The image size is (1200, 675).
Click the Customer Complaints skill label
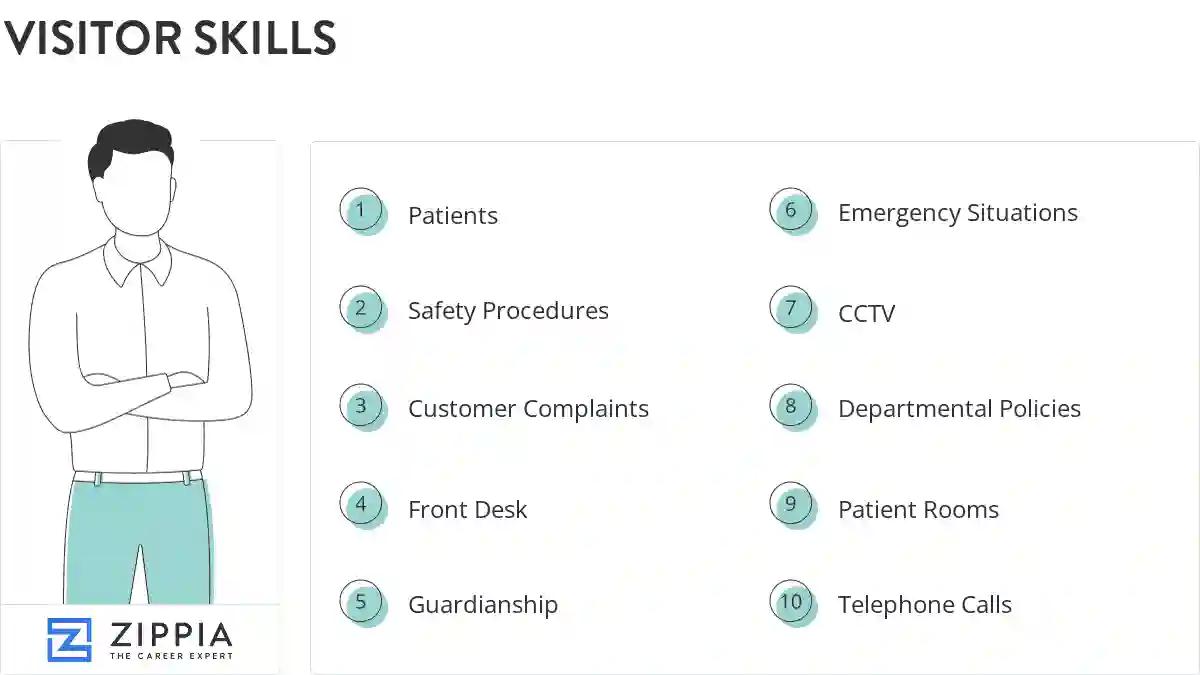528,409
